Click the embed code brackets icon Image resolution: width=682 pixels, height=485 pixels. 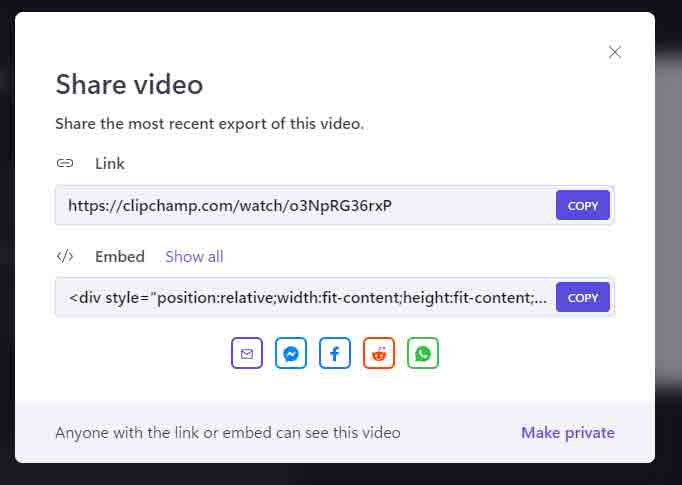(x=65, y=256)
